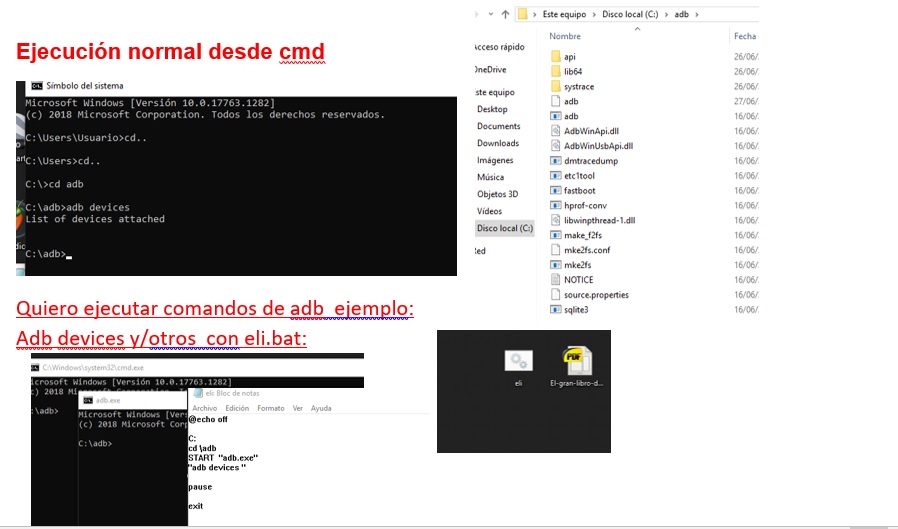Click the Up arrow in Explorer navigation
This screenshot has width=898, height=529.
click(x=505, y=14)
